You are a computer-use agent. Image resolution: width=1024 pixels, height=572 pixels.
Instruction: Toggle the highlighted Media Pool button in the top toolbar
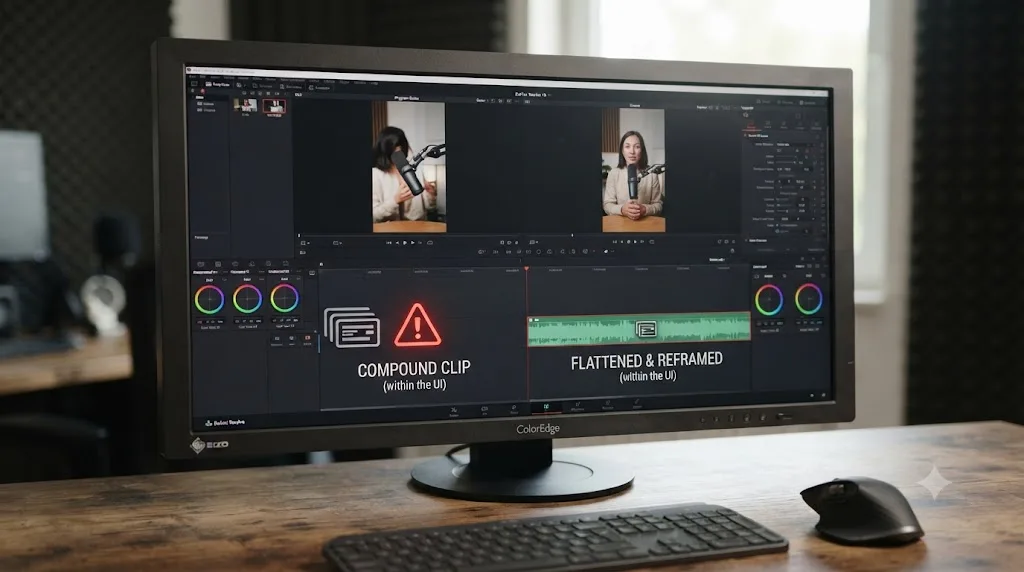(217, 84)
